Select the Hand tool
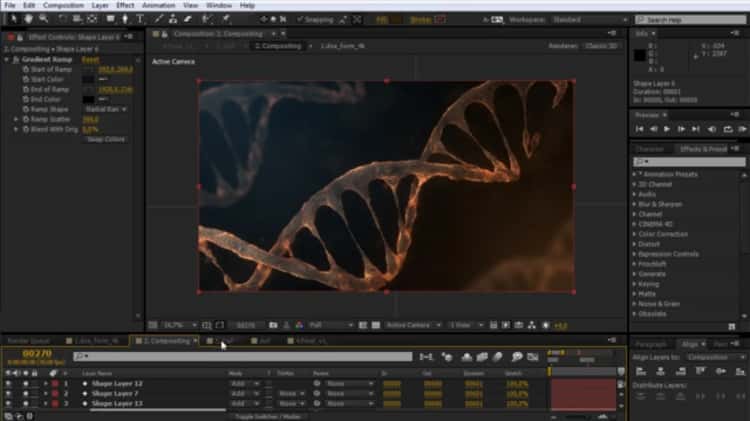 (x=29, y=19)
